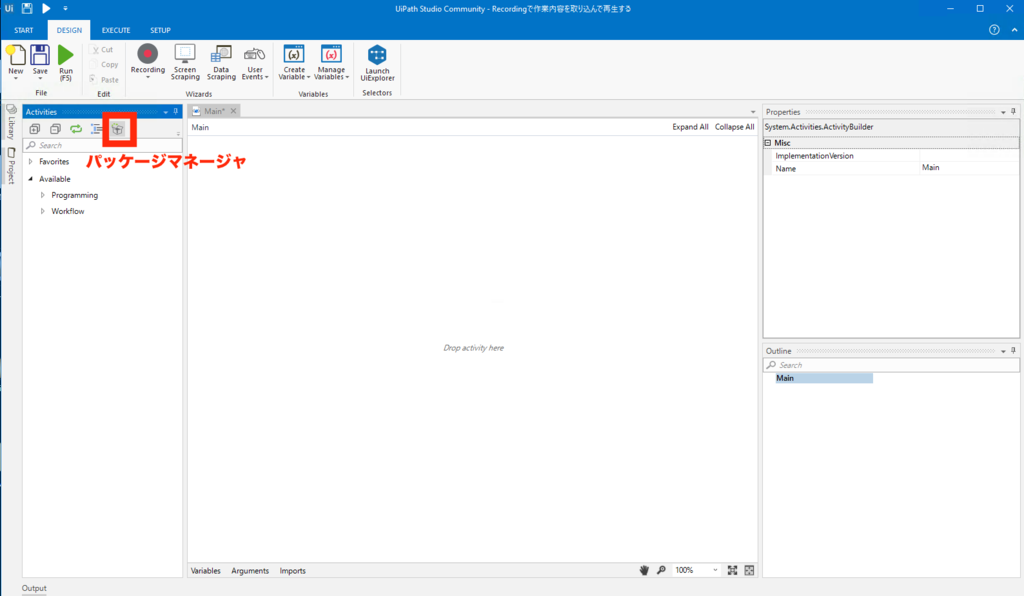This screenshot has width=1024, height=596.
Task: Click the Save floppy icon in the ribbon
Action: (40, 55)
